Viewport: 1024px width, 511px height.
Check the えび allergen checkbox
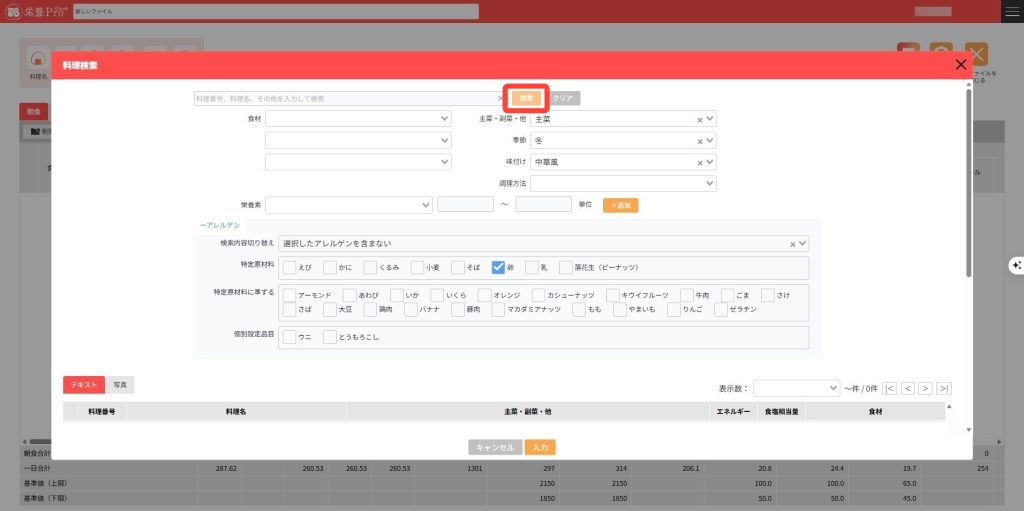pyautogui.click(x=290, y=267)
